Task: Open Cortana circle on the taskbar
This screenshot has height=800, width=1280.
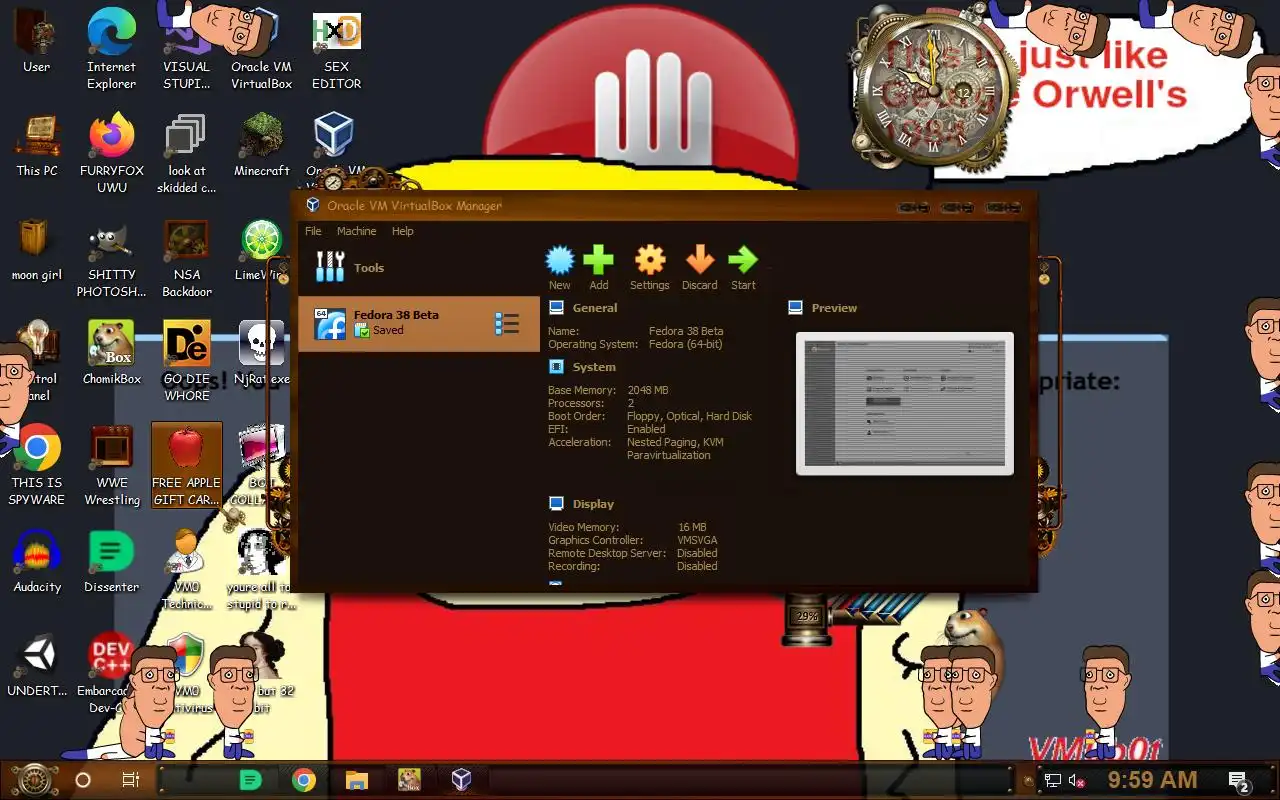Action: pyautogui.click(x=83, y=780)
